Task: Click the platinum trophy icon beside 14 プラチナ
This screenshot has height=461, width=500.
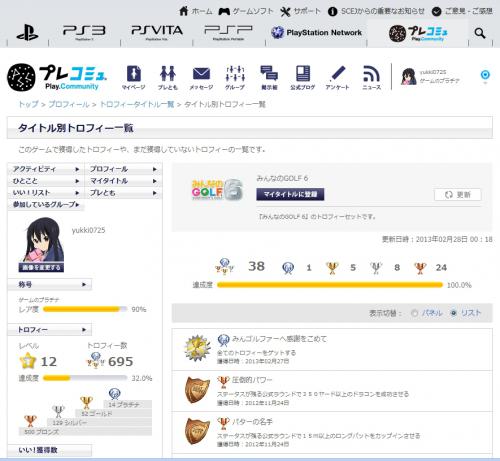Action: [x=114, y=394]
